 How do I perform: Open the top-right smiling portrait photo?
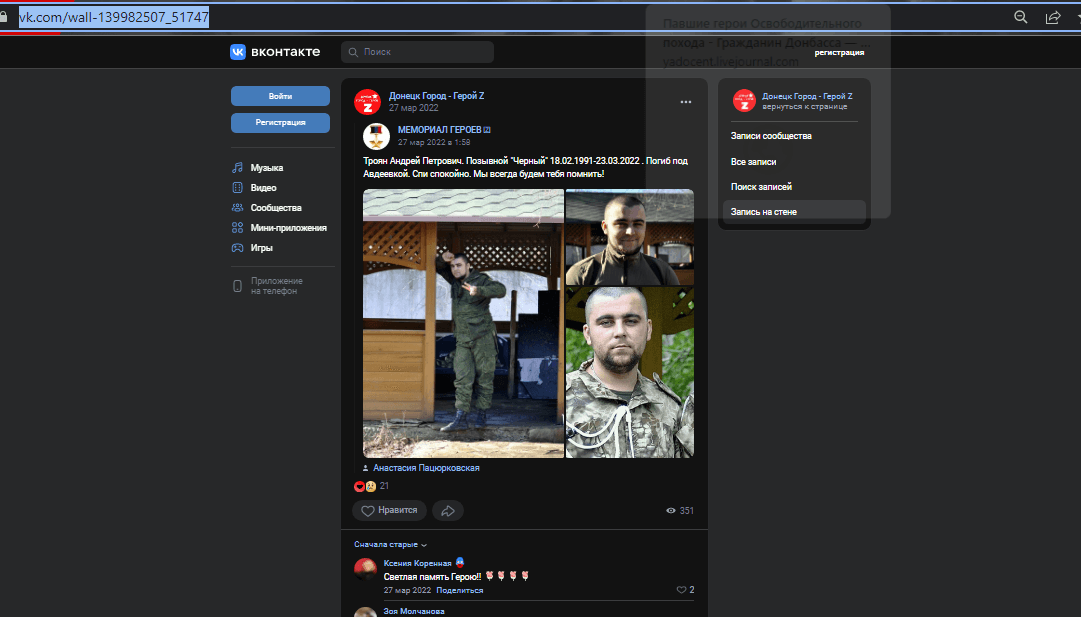630,237
